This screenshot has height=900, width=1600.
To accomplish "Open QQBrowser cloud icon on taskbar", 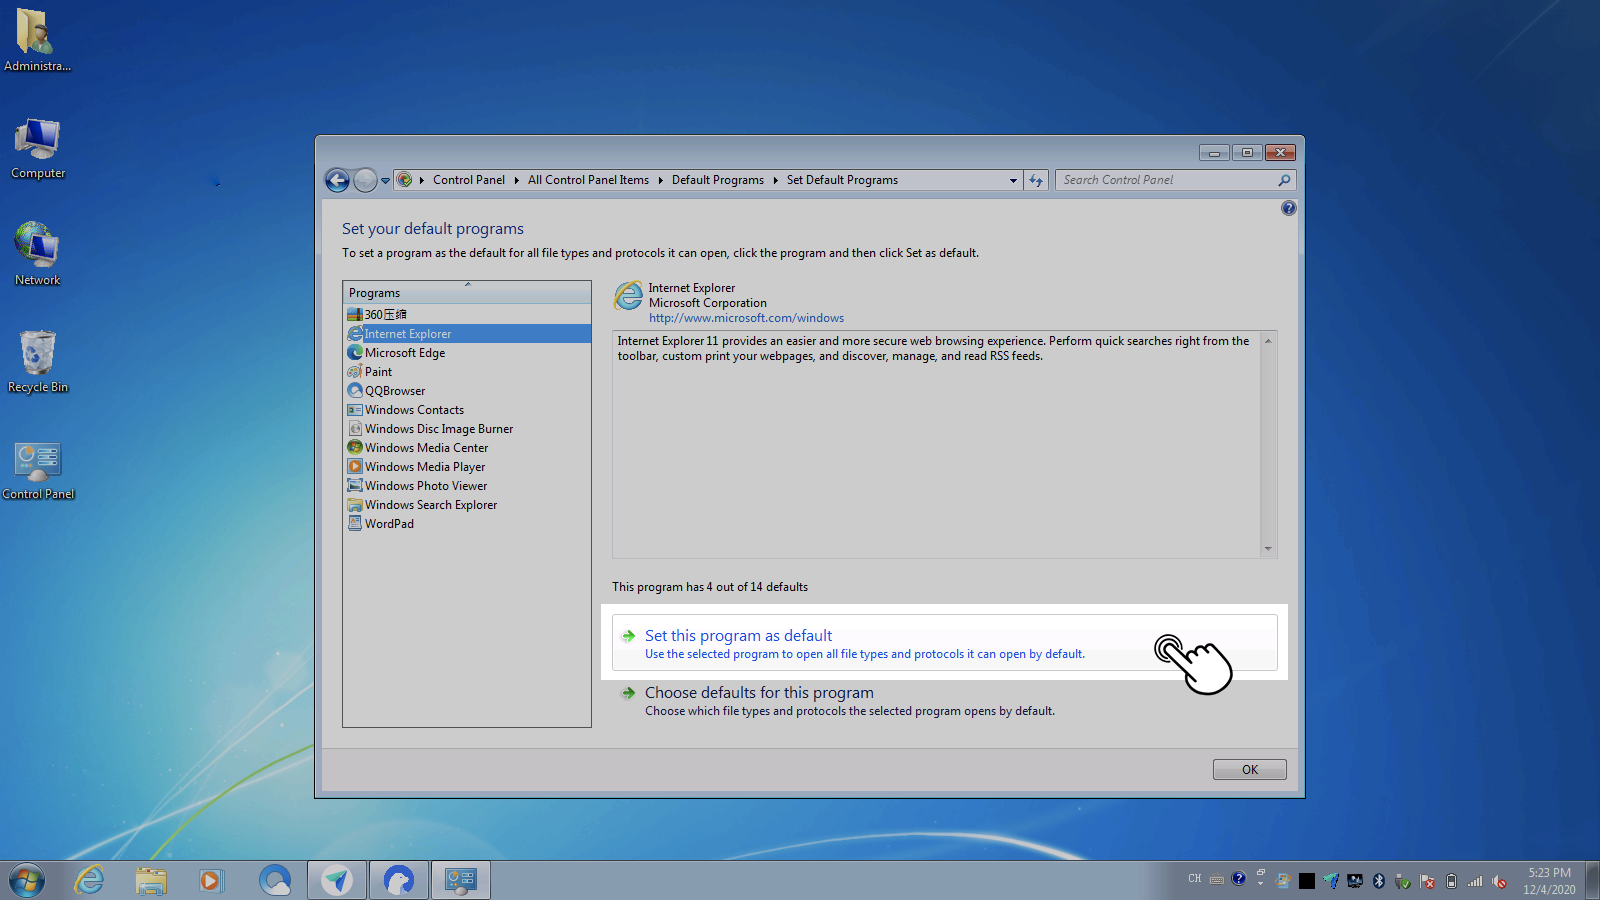I will click(274, 880).
